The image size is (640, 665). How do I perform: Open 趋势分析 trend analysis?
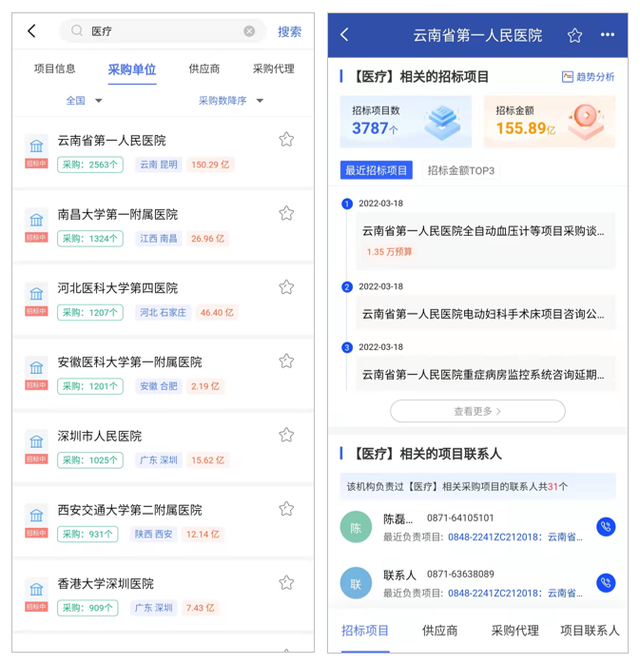pos(588,77)
